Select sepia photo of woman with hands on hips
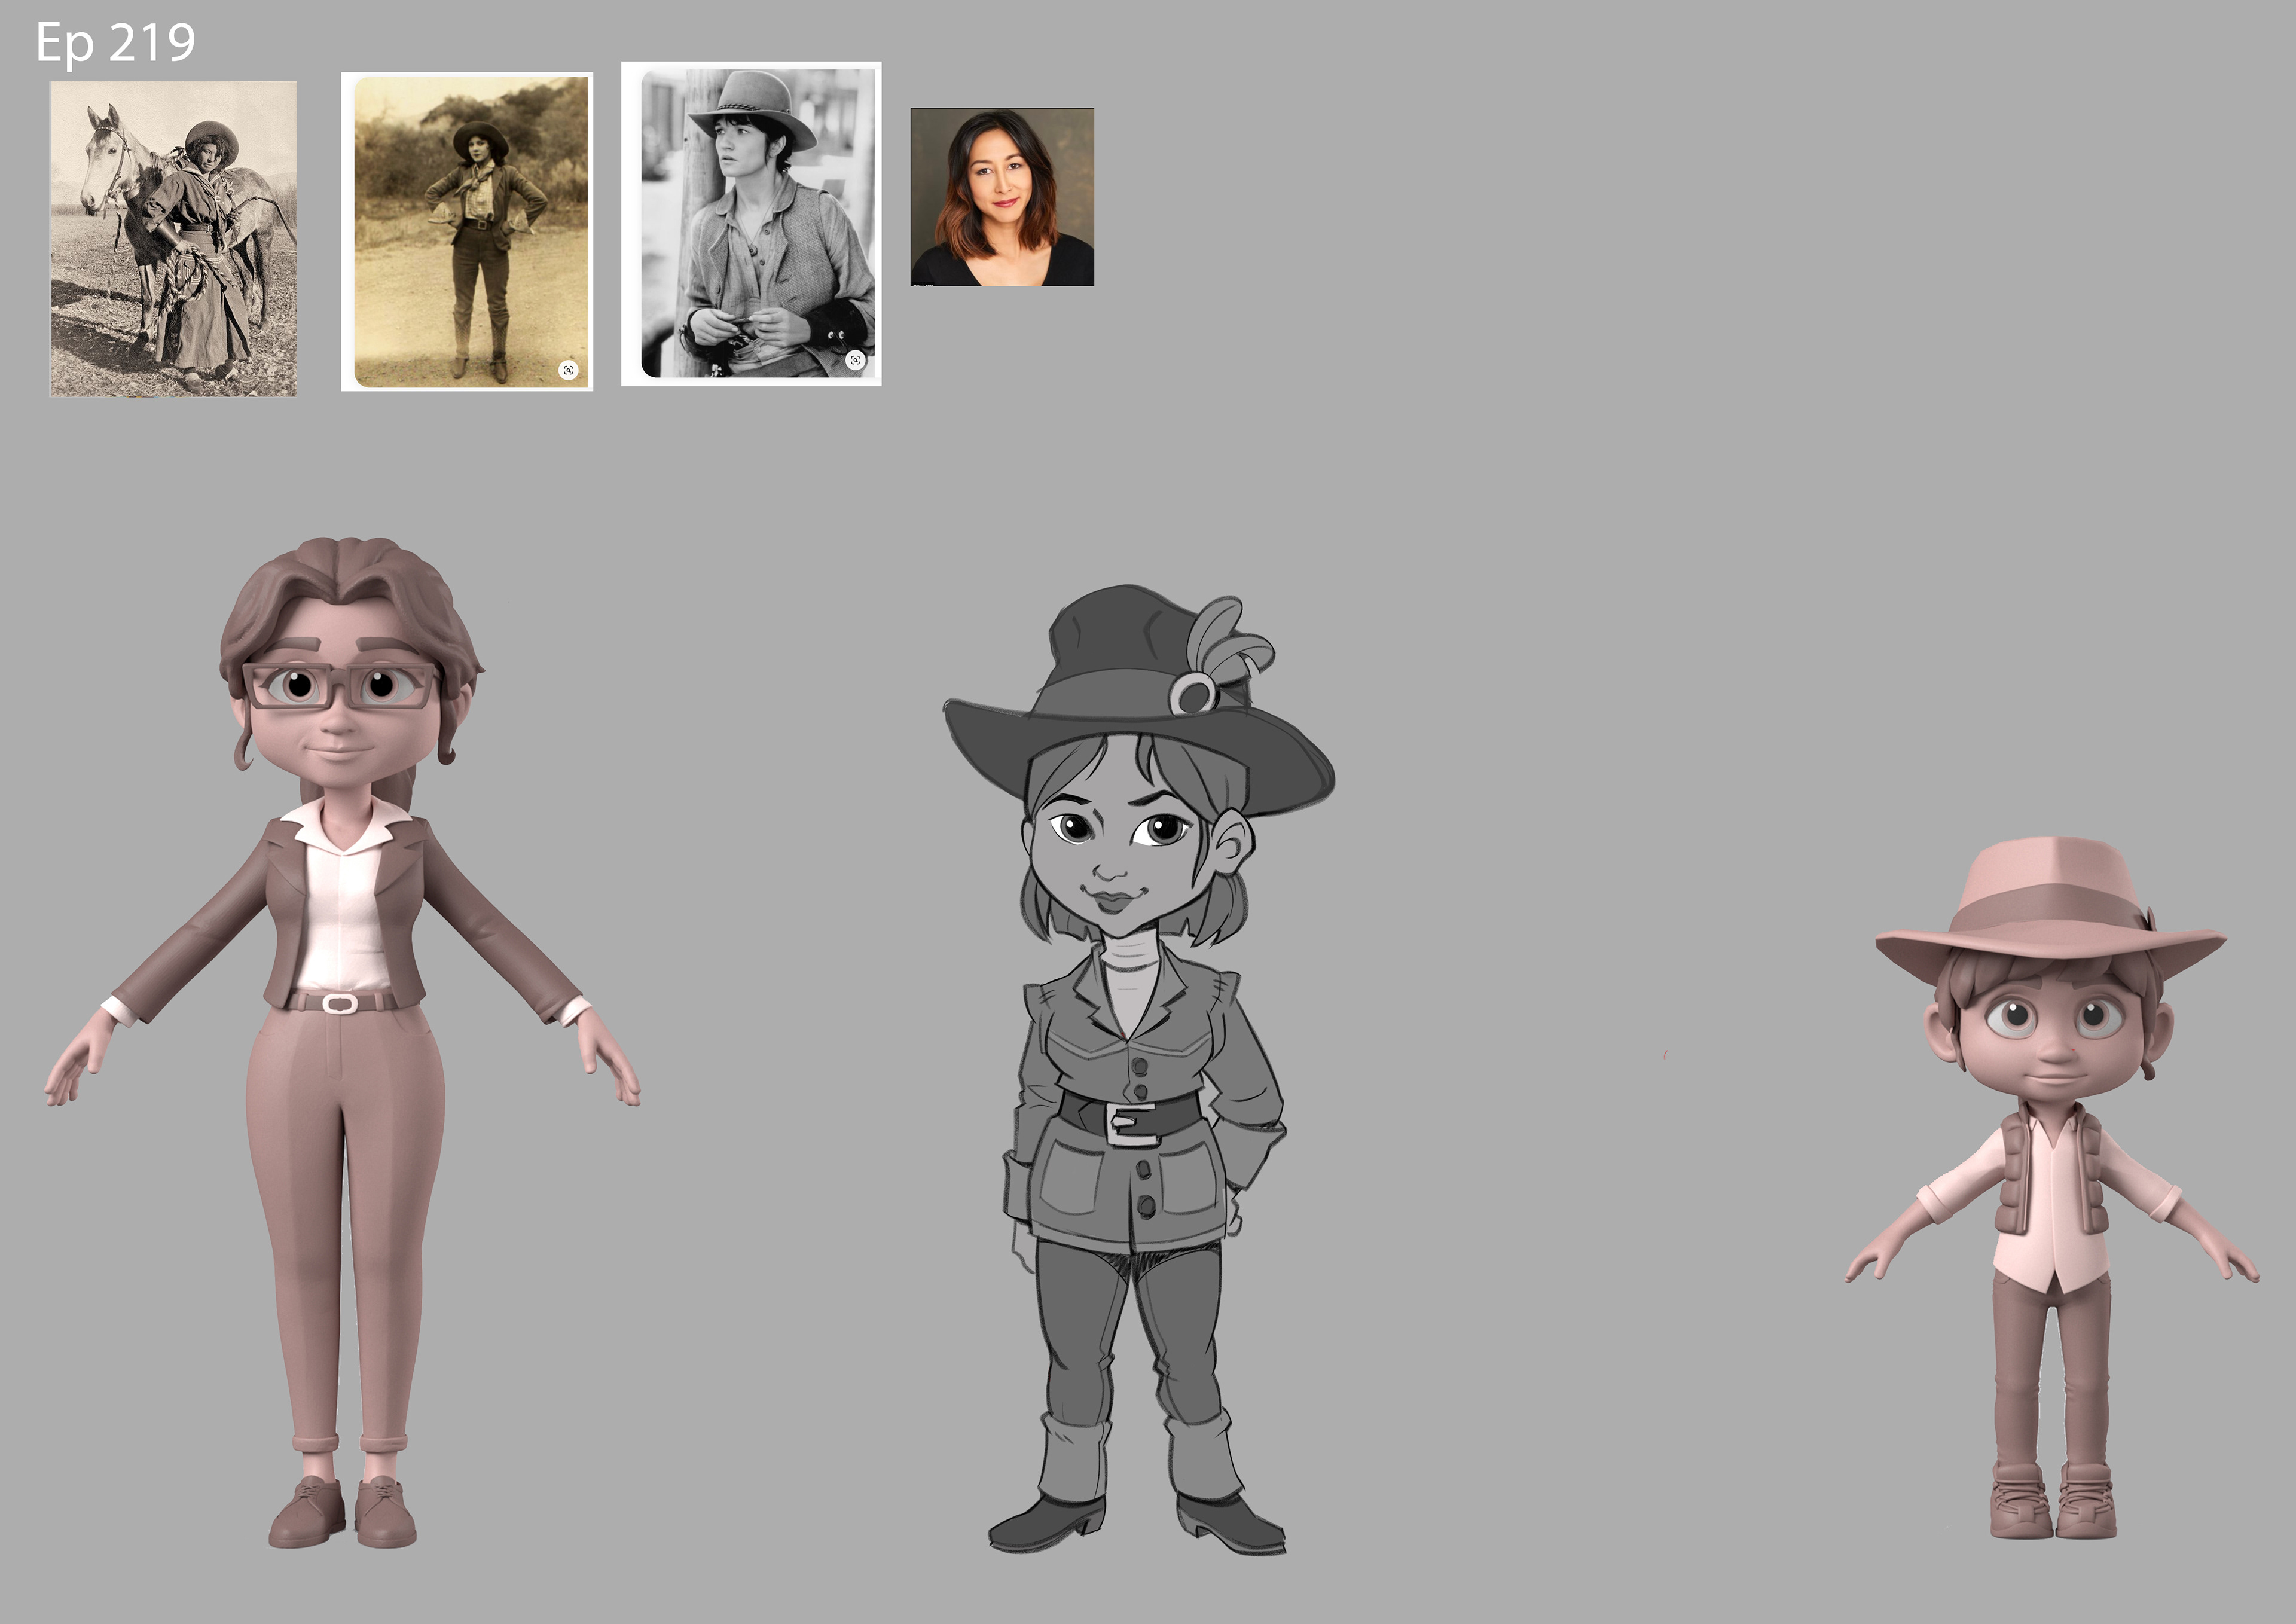Viewport: 2296px width, 1624px height. pos(467,231)
